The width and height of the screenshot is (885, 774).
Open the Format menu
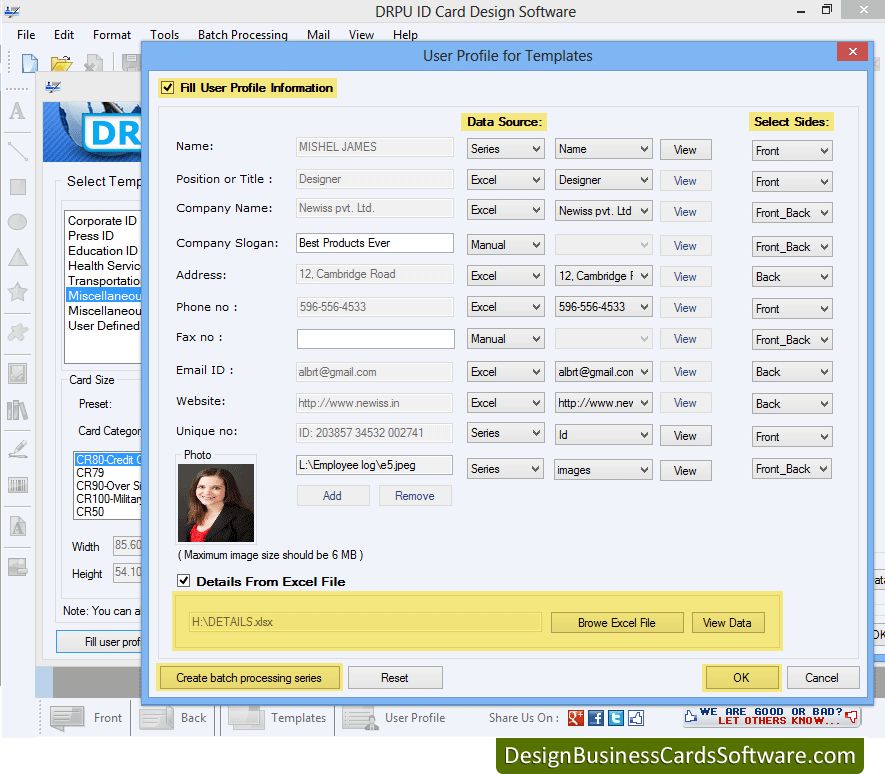[112, 35]
